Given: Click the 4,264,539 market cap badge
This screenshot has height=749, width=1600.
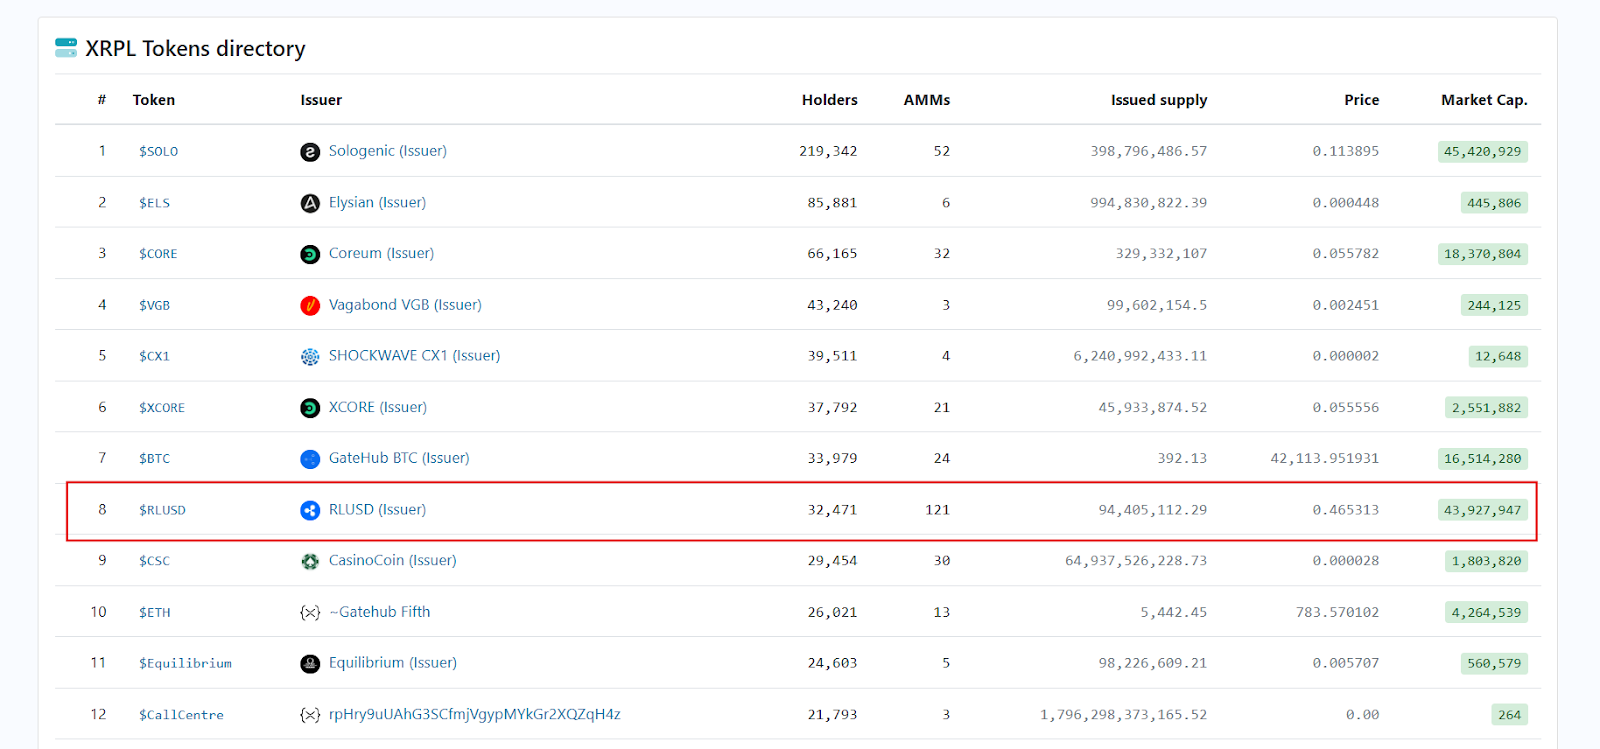Looking at the screenshot, I should click(1486, 612).
